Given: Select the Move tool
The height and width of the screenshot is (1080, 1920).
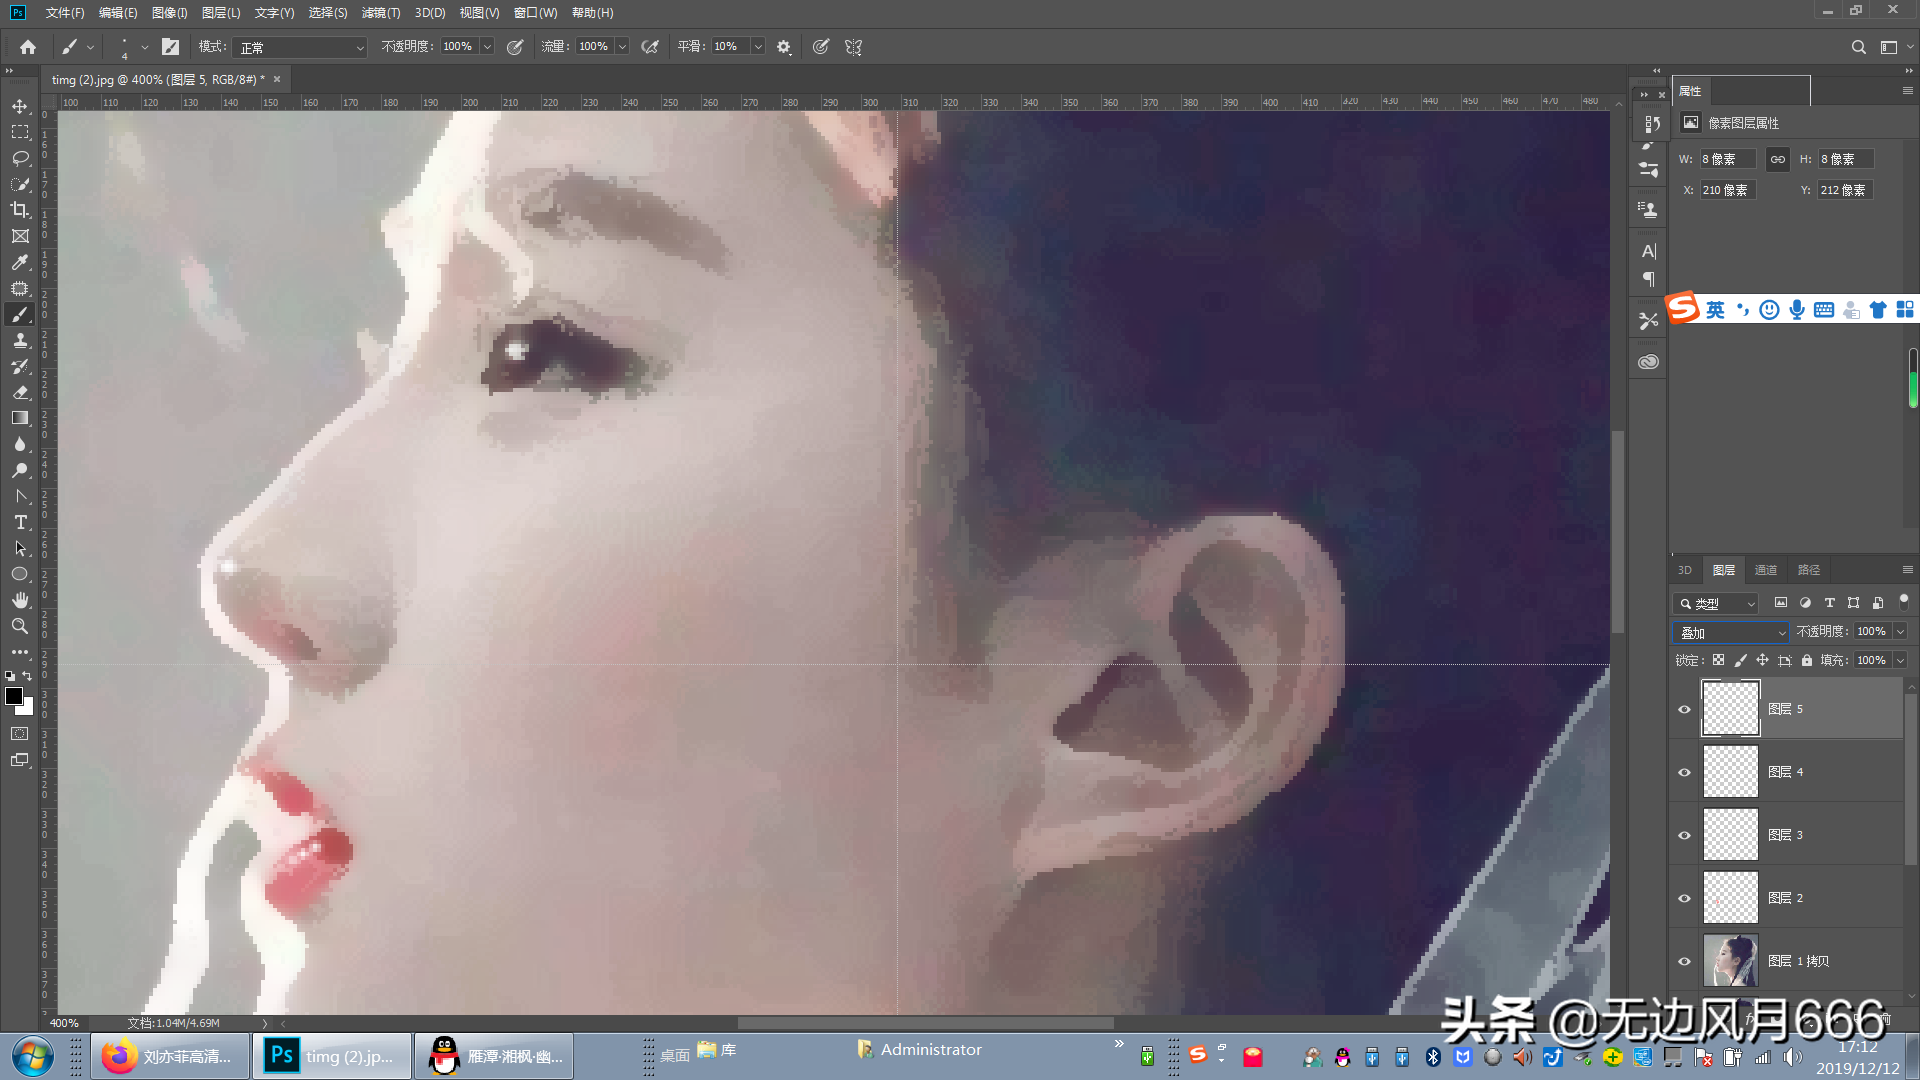Looking at the screenshot, I should click(20, 106).
